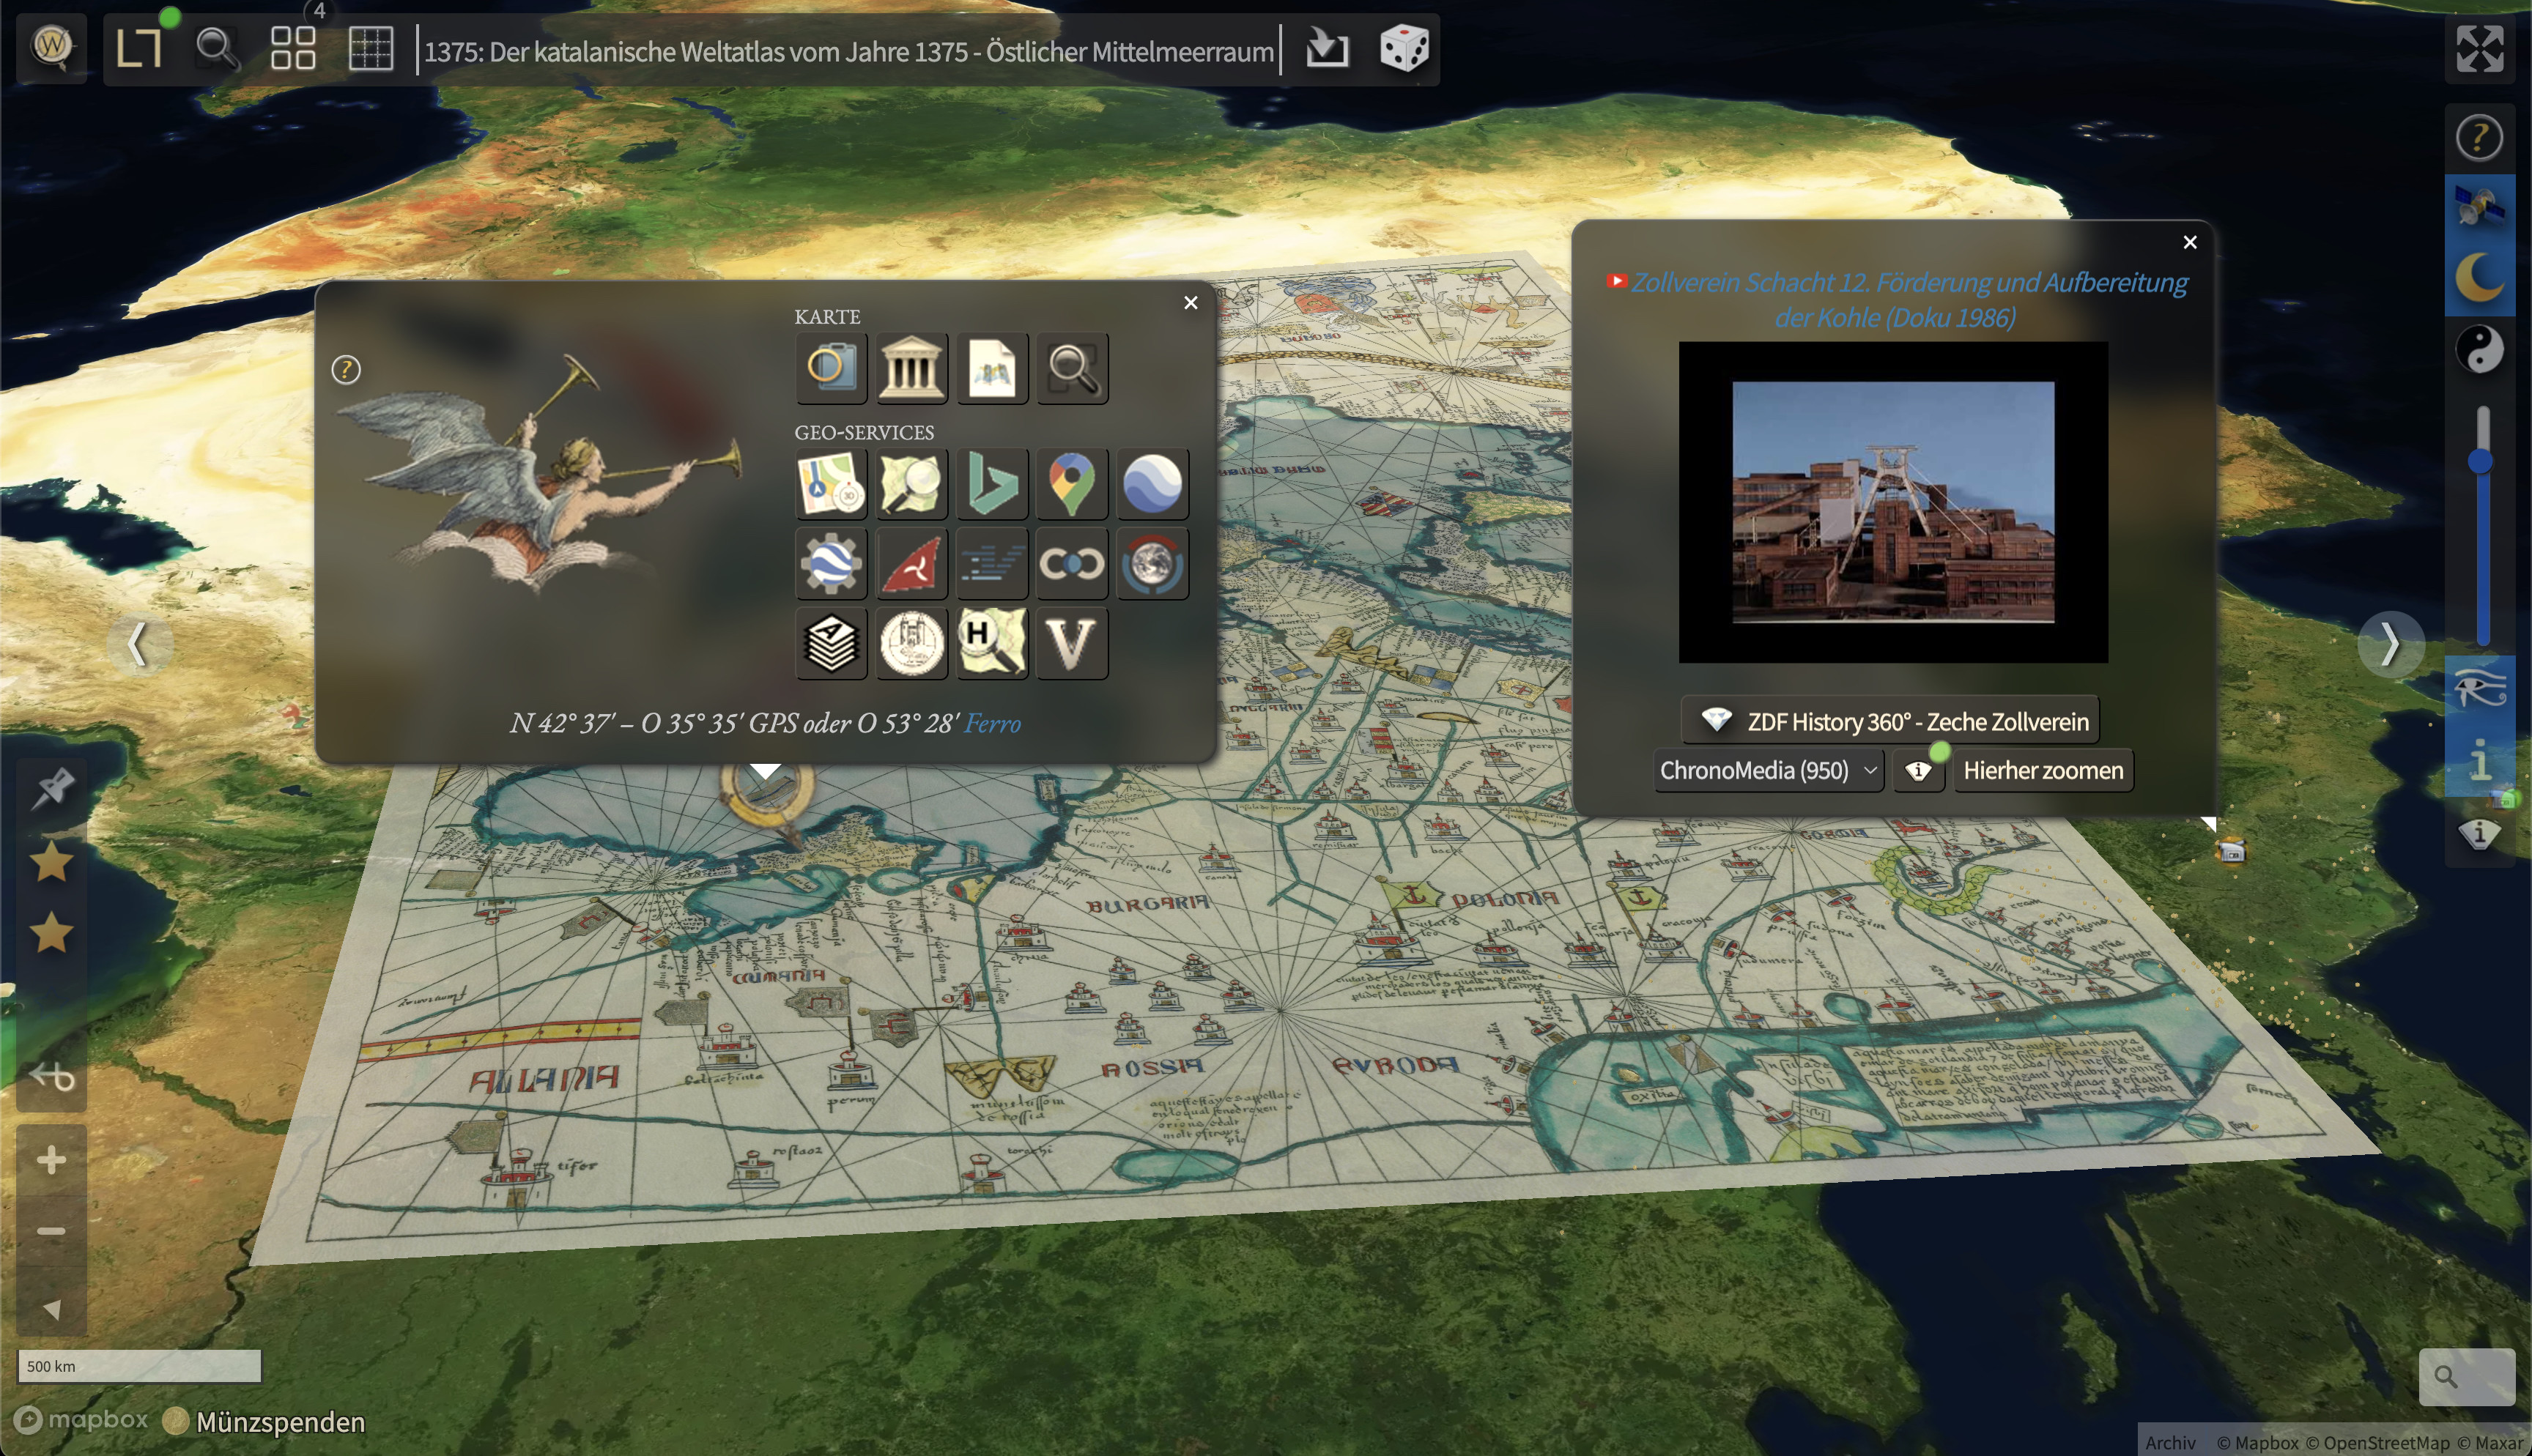
Task: Toggle the eye-info button beside ChronoMedia
Action: click(1918, 771)
